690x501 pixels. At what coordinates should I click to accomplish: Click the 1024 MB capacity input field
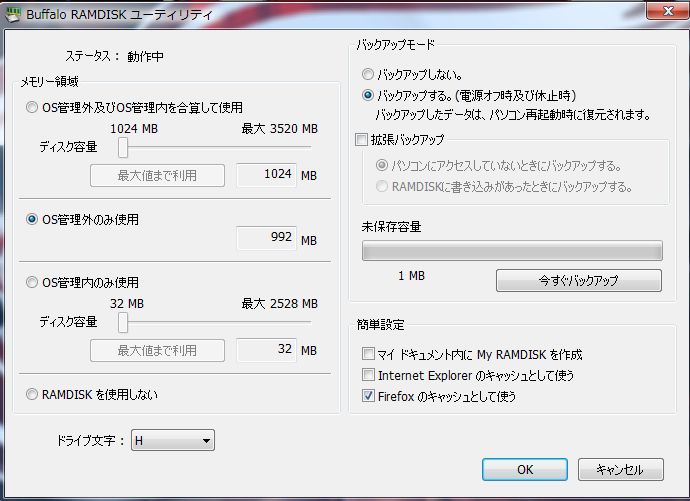267,175
